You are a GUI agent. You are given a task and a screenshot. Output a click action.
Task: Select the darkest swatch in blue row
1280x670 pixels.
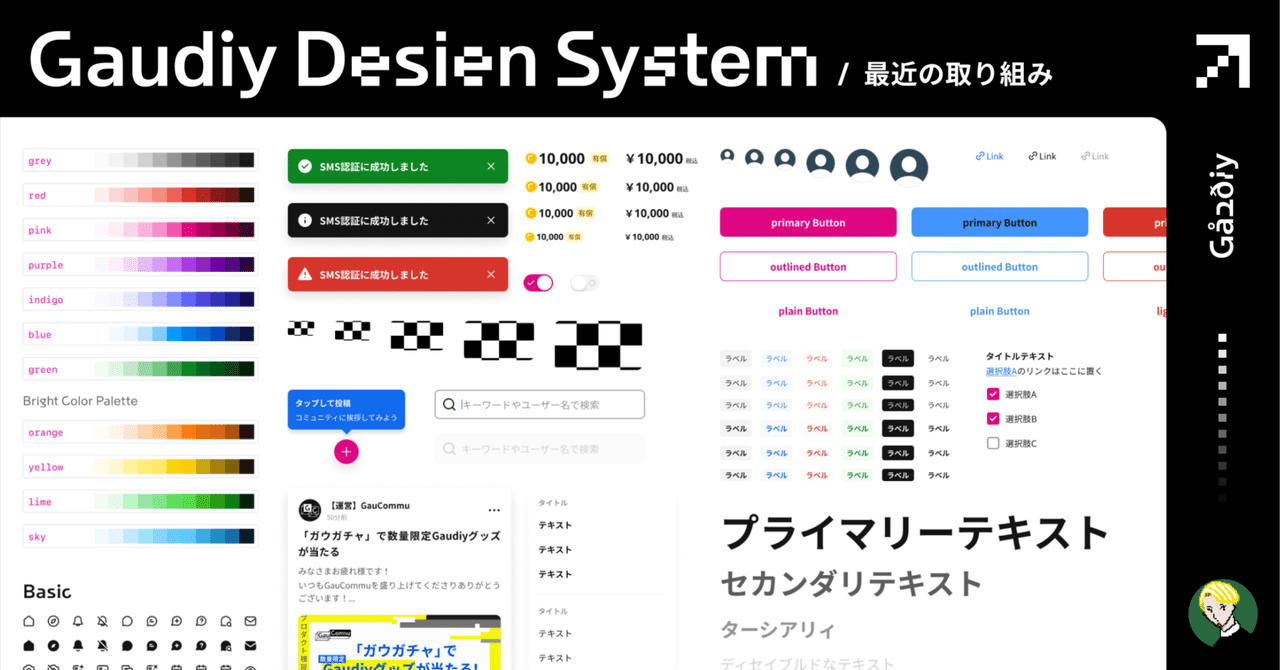tap(247, 334)
